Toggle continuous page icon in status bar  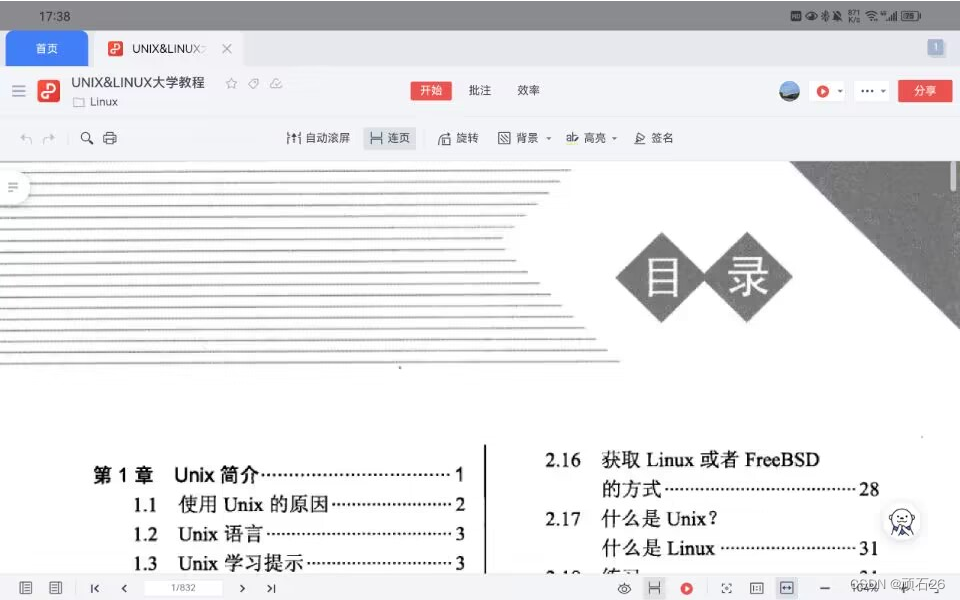point(654,588)
